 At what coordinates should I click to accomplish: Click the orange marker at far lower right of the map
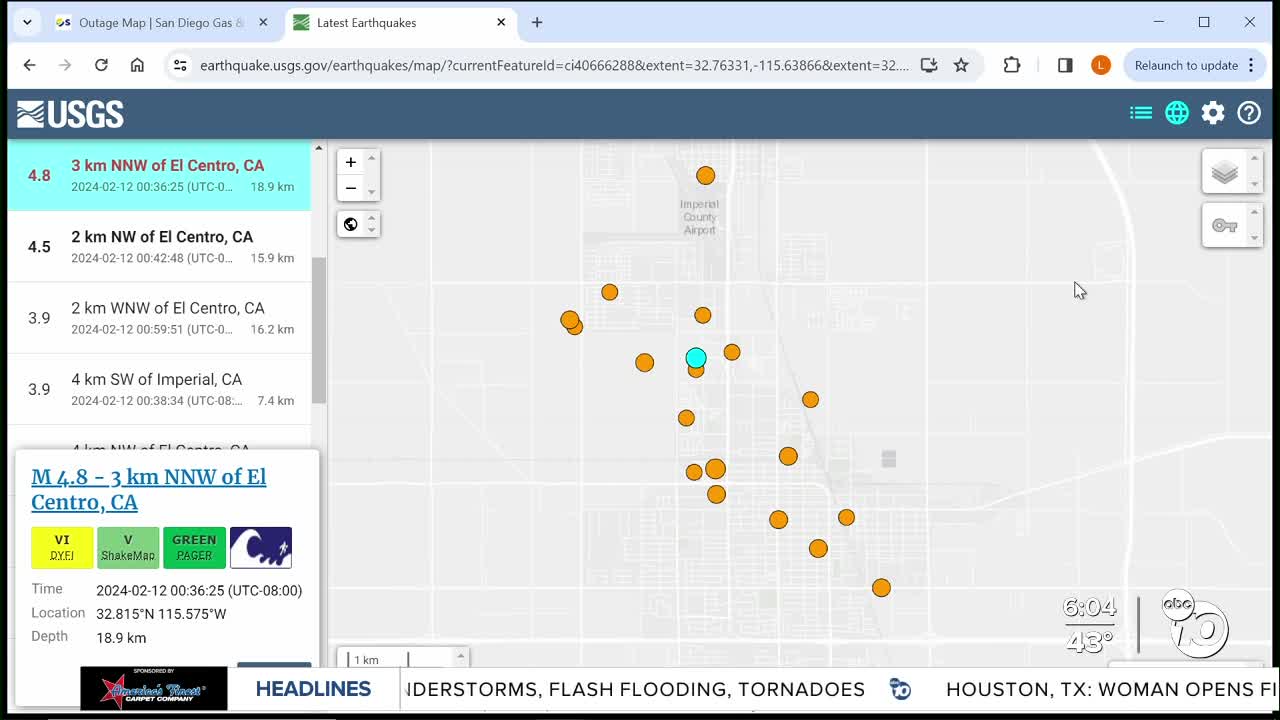(881, 588)
